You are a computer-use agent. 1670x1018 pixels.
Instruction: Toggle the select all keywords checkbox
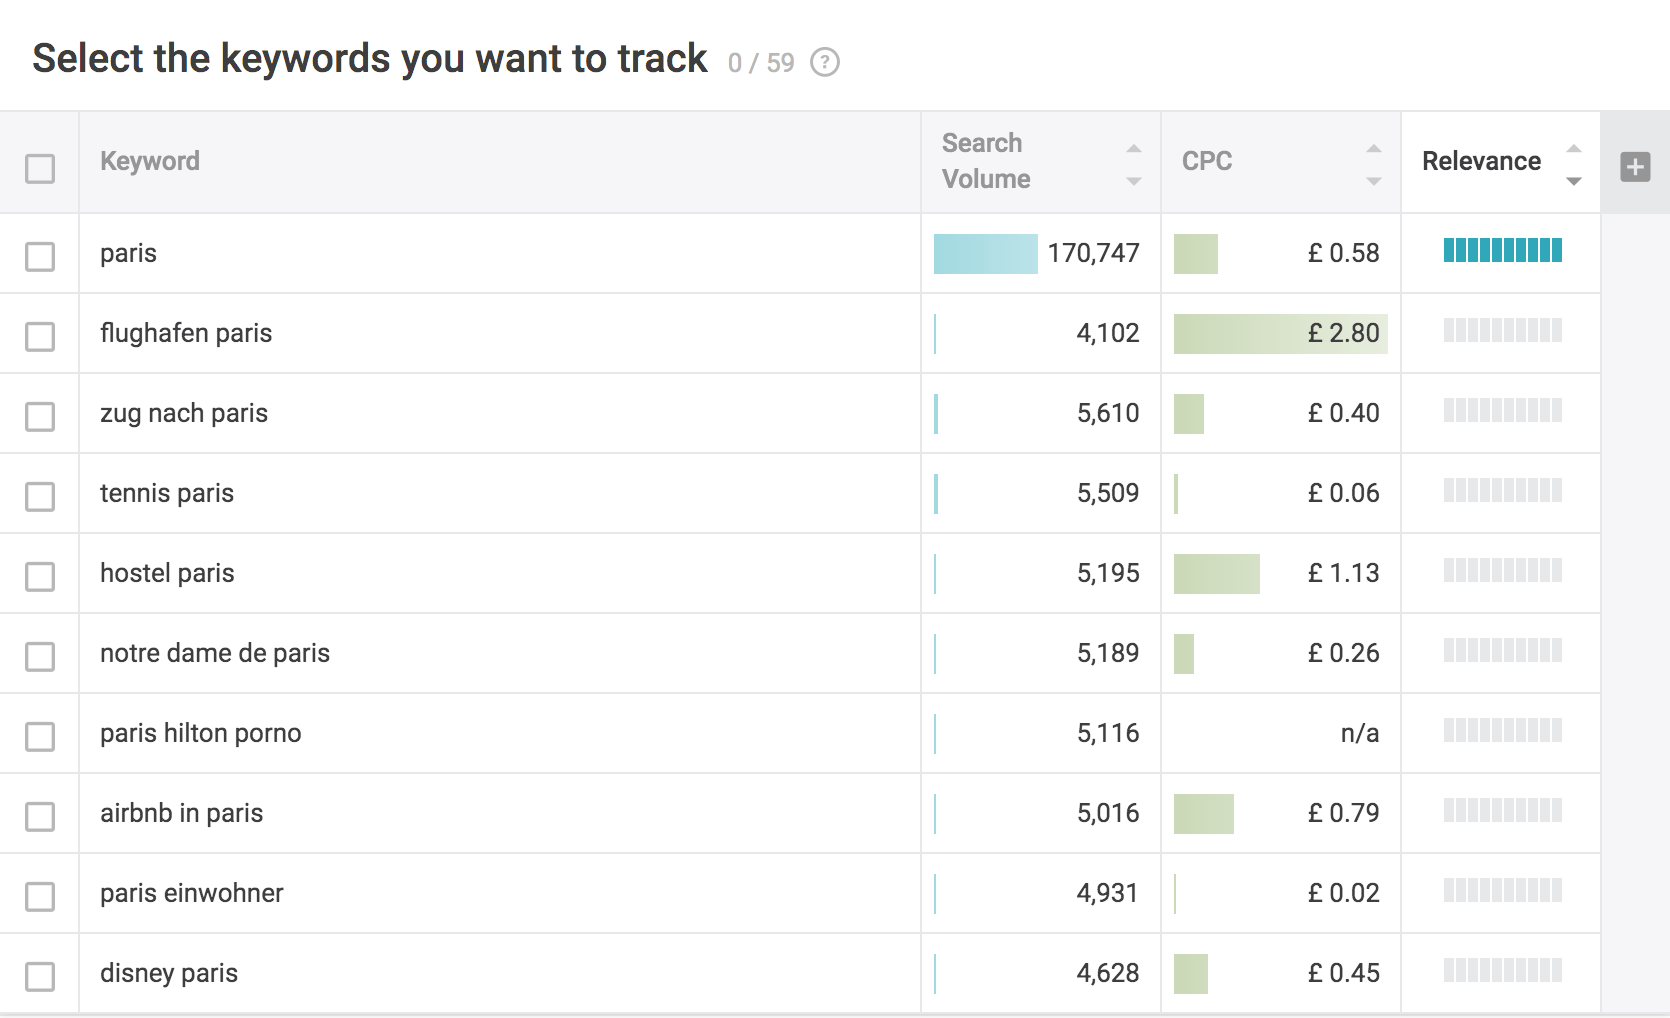(x=40, y=168)
